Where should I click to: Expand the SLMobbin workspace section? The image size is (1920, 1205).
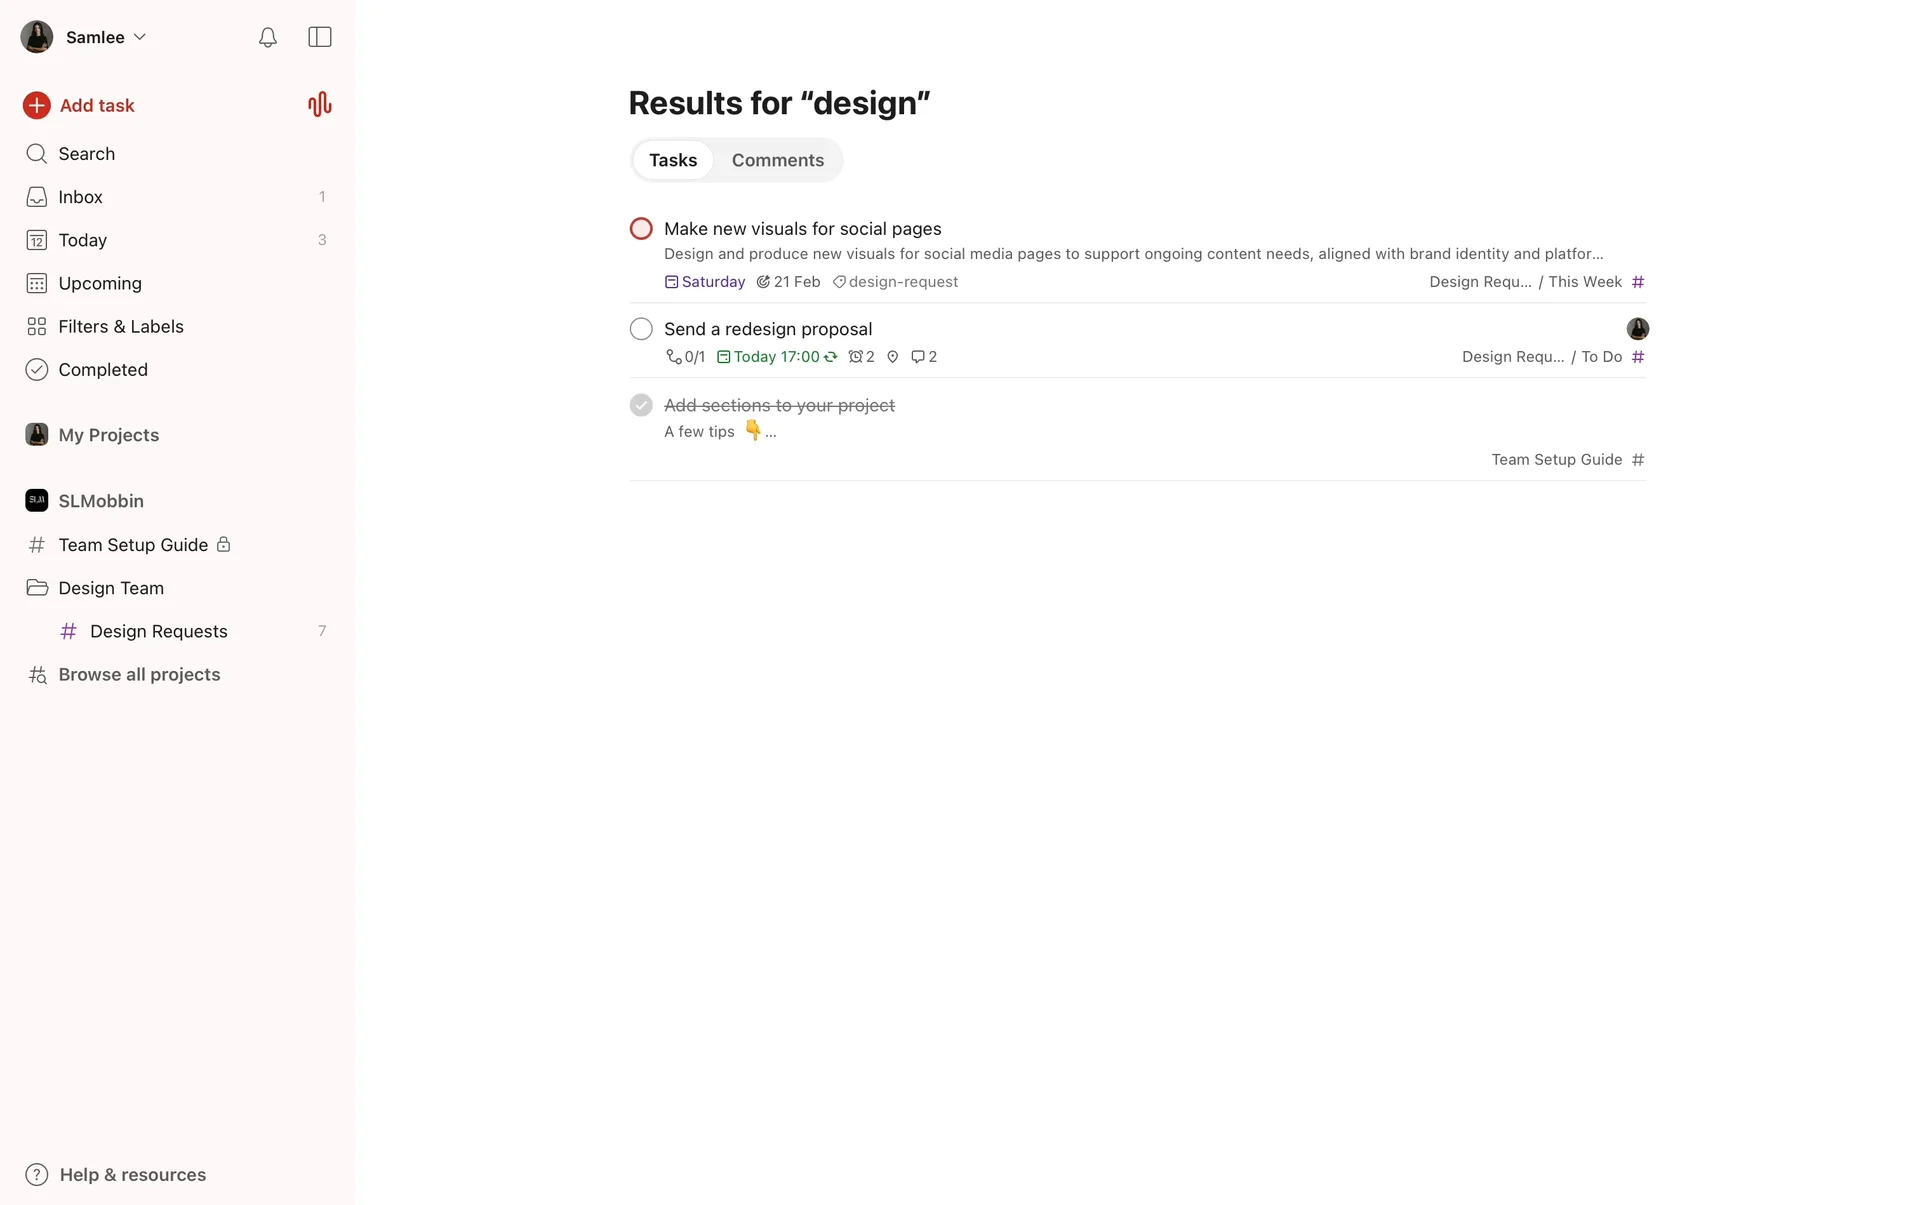(100, 501)
